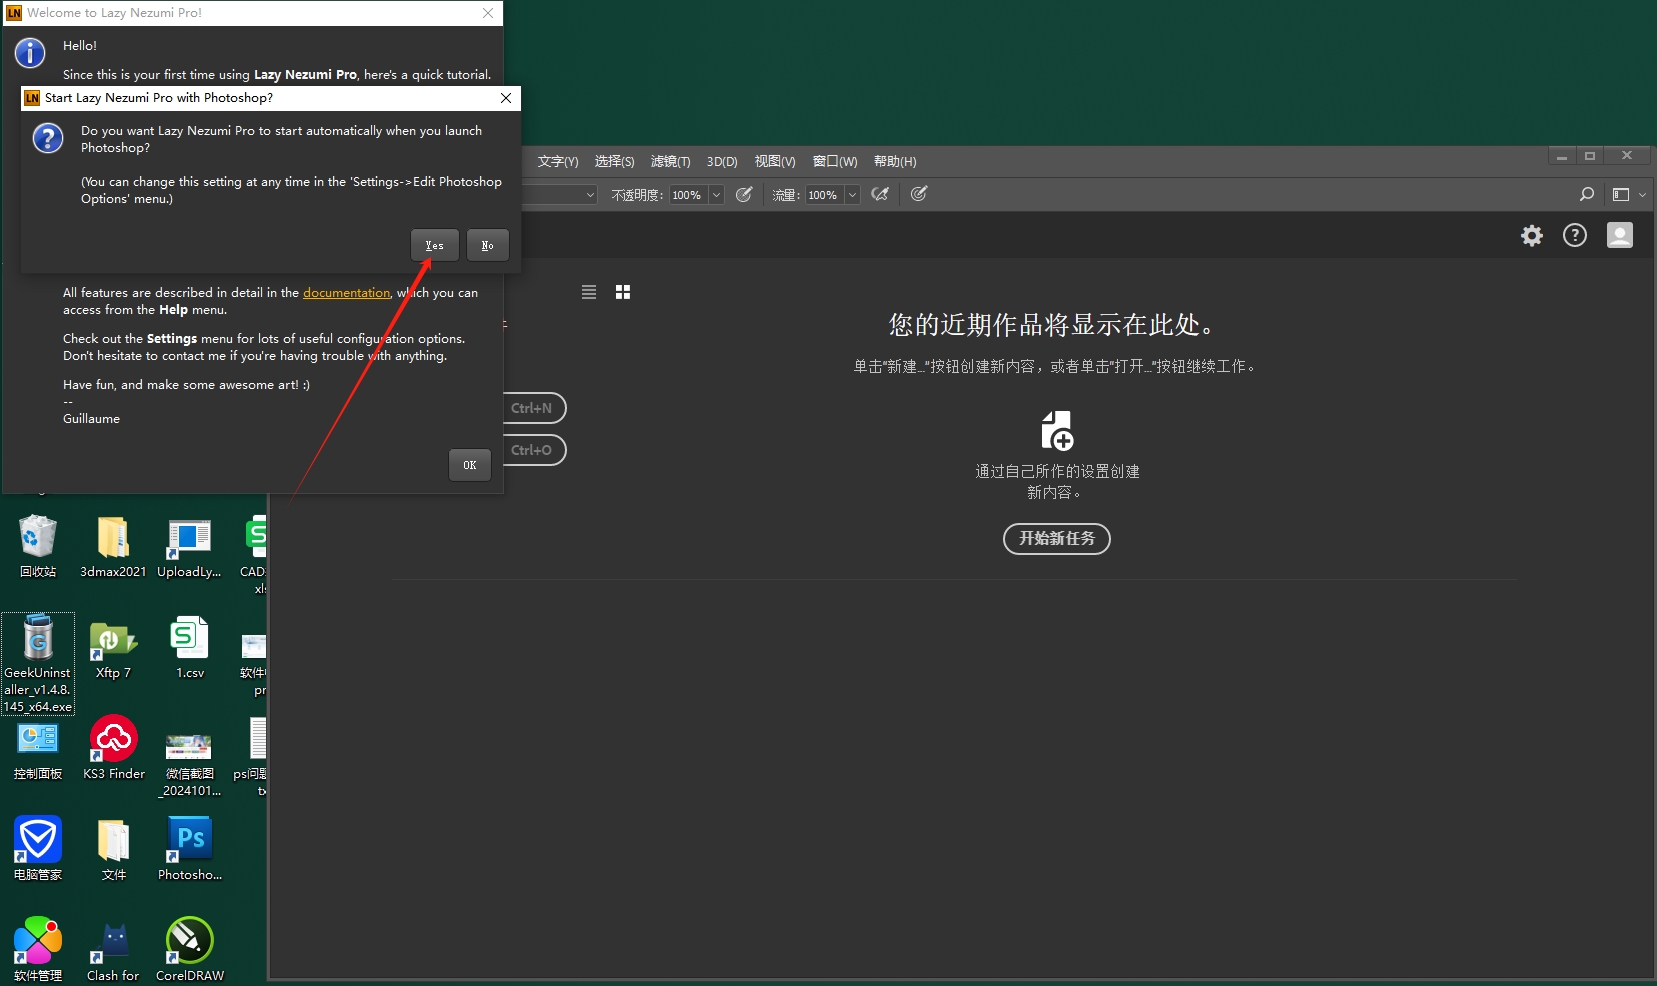Open the 帮助(H) menu in Photoshop
The height and width of the screenshot is (986, 1657).
point(895,161)
